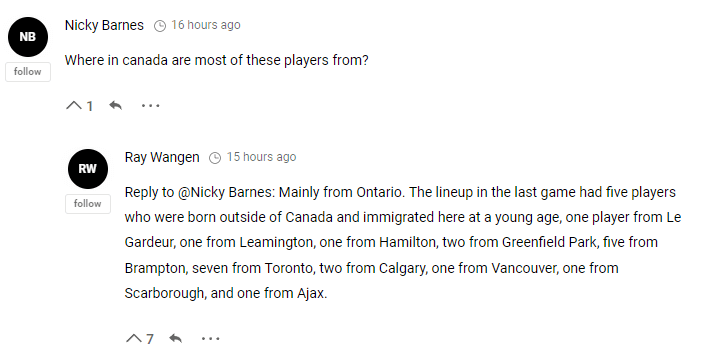
Task: Reply to Ray Wangen's comment
Action: (x=175, y=338)
